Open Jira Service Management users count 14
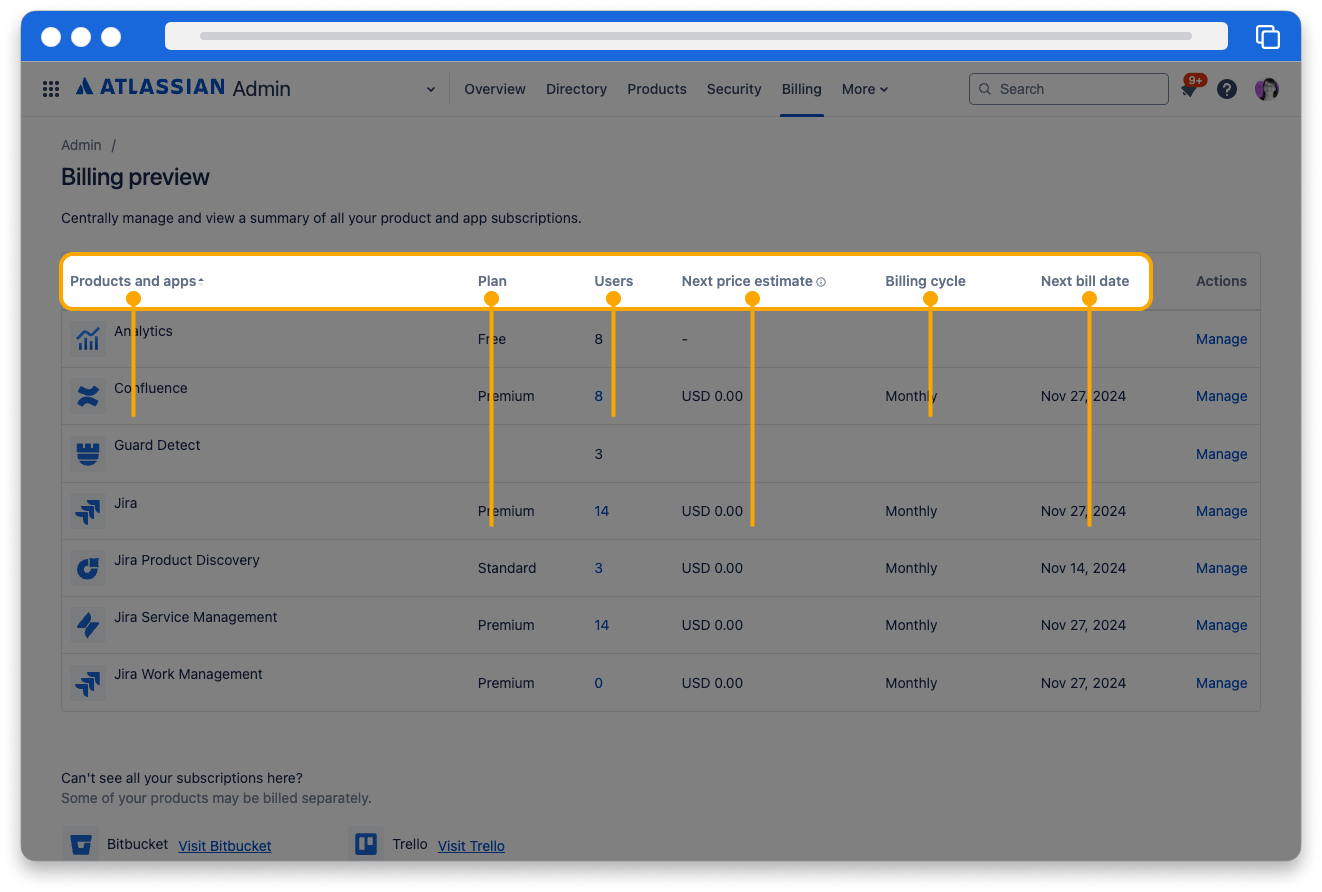The width and height of the screenshot is (1322, 892). 602,625
